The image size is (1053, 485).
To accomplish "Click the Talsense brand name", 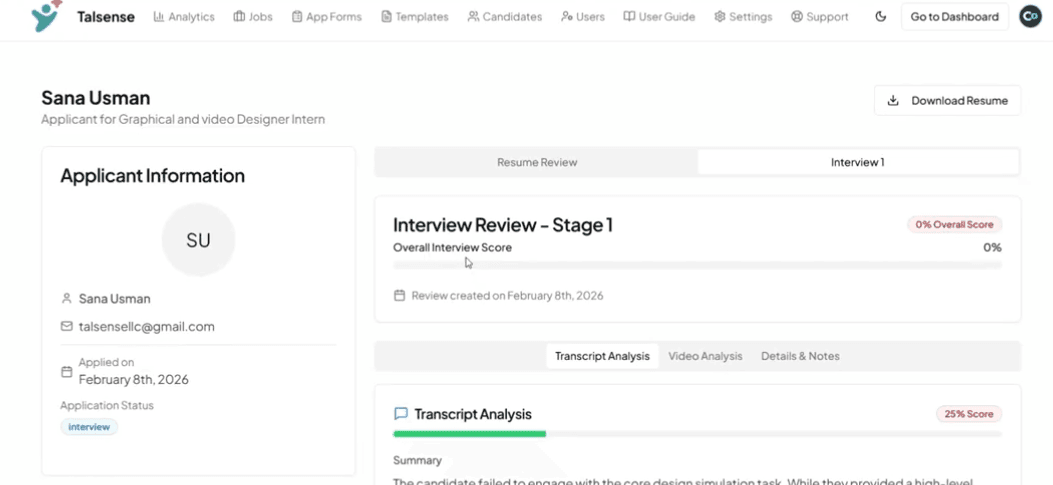I will (x=106, y=17).
